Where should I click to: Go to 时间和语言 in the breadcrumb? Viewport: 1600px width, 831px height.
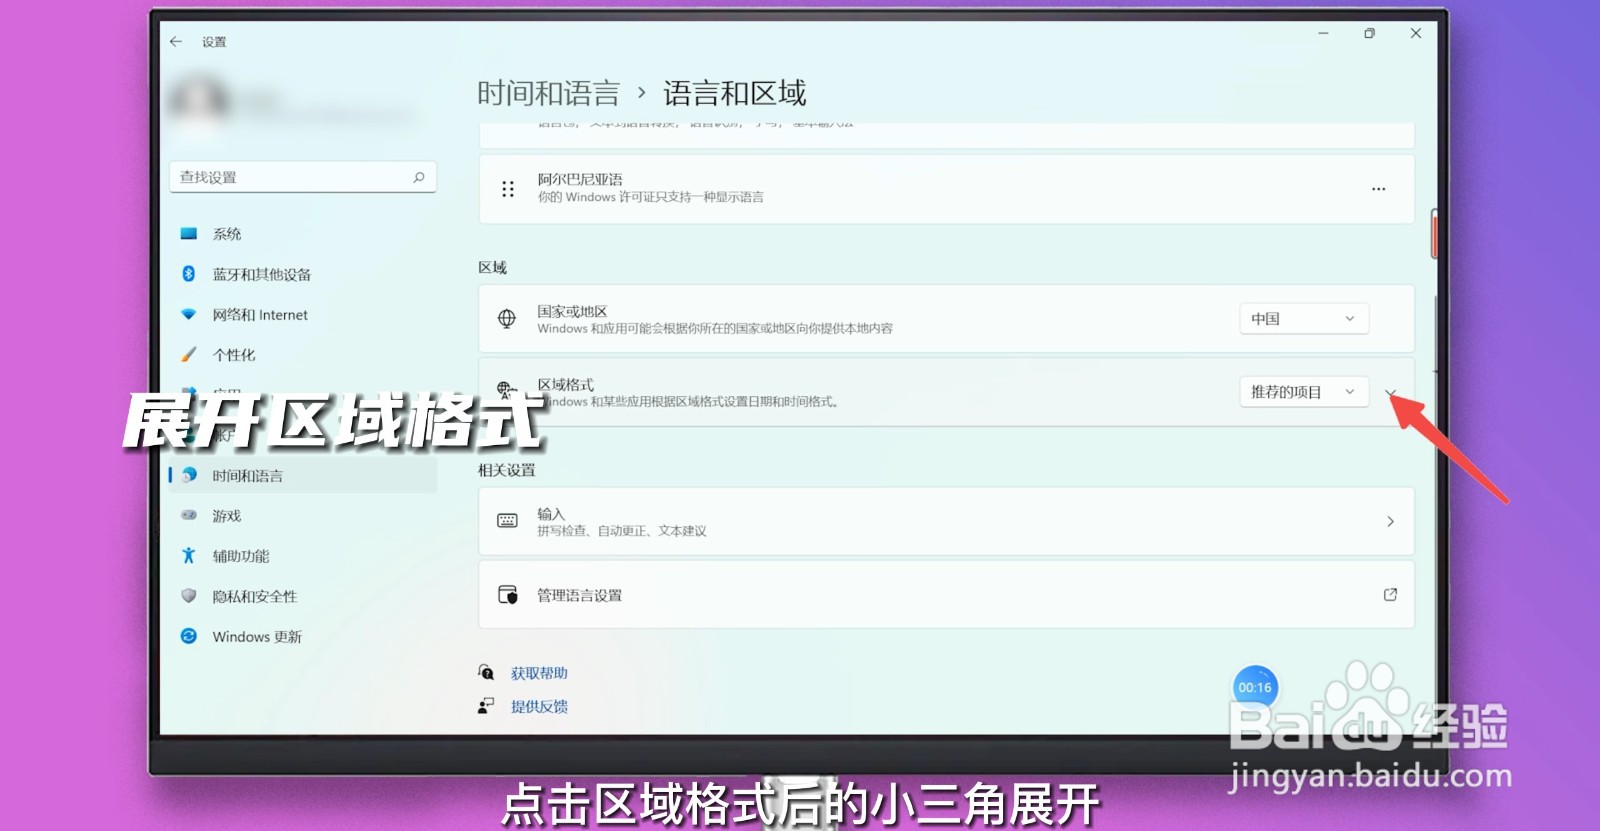point(548,94)
